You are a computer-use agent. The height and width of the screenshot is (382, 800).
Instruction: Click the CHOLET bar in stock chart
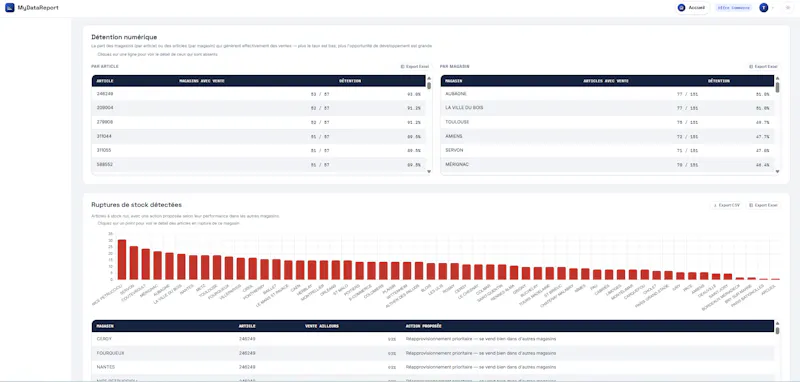pos(657,275)
